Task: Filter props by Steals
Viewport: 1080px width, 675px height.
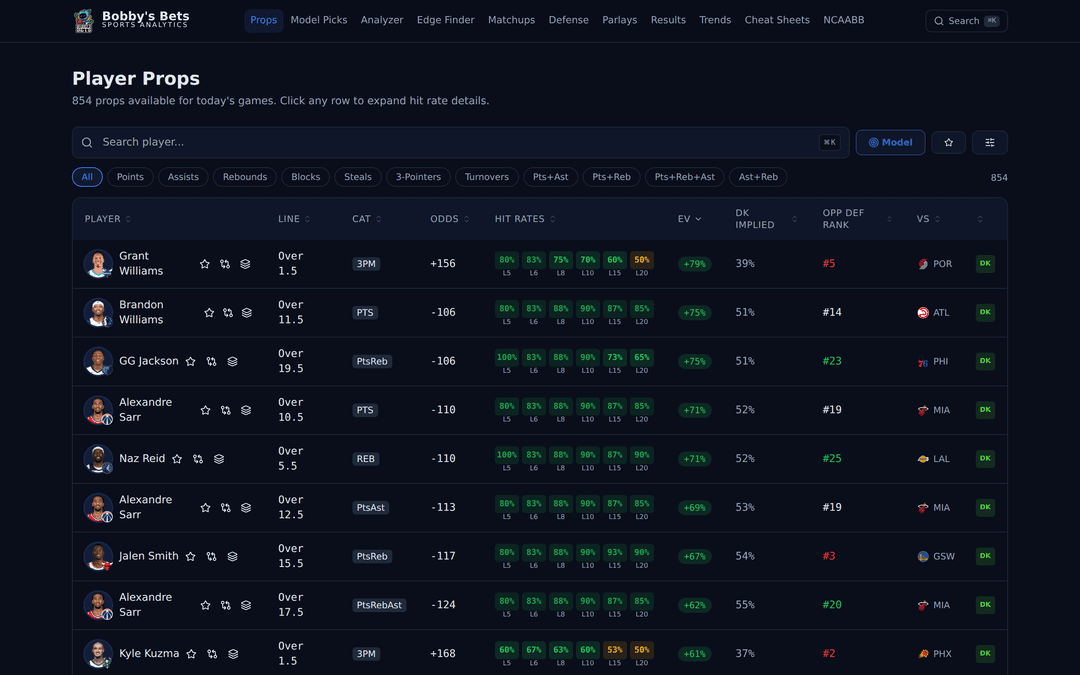Action: [358, 177]
